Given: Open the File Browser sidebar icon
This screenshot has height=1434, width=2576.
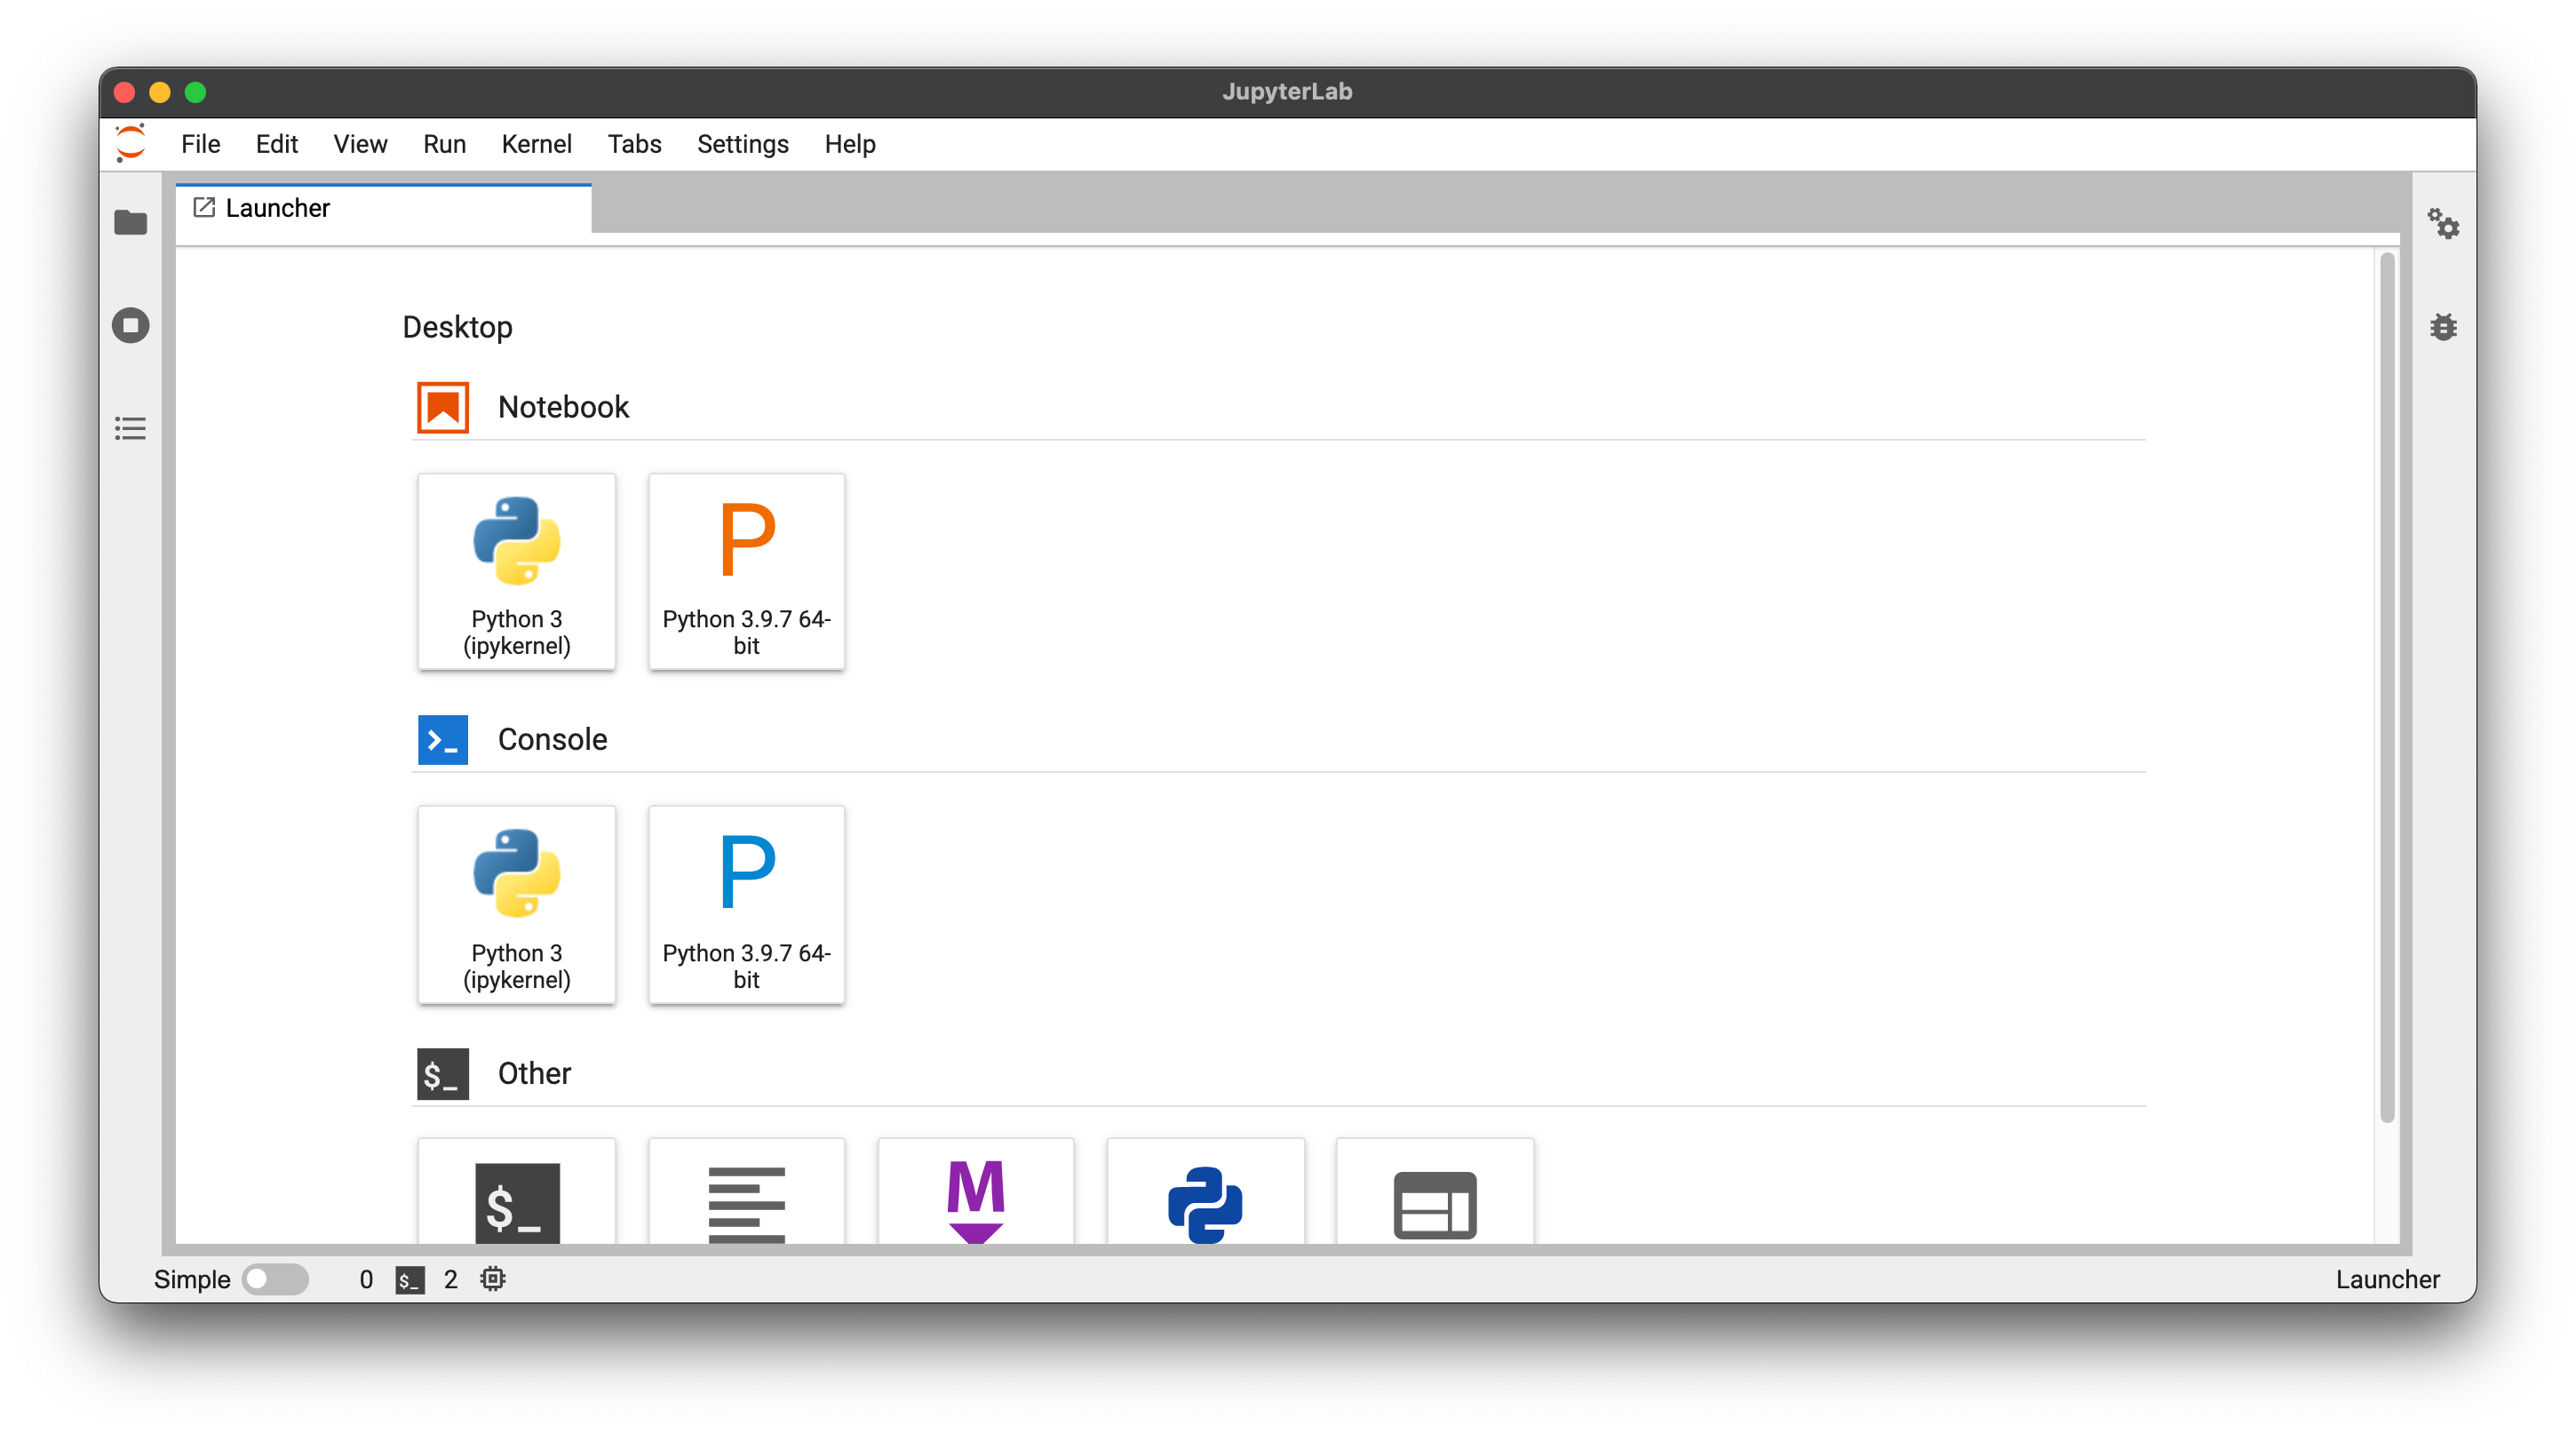Looking at the screenshot, I should tap(130, 222).
